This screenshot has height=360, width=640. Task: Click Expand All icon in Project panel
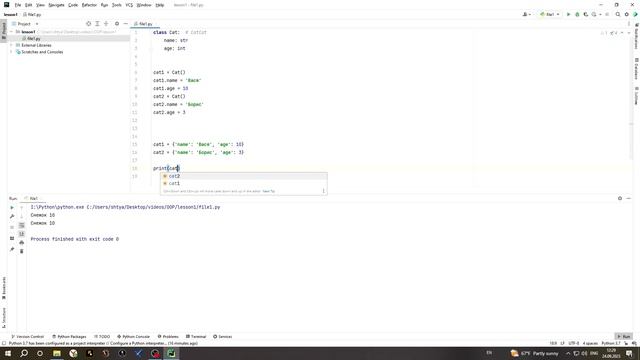(x=97, y=24)
